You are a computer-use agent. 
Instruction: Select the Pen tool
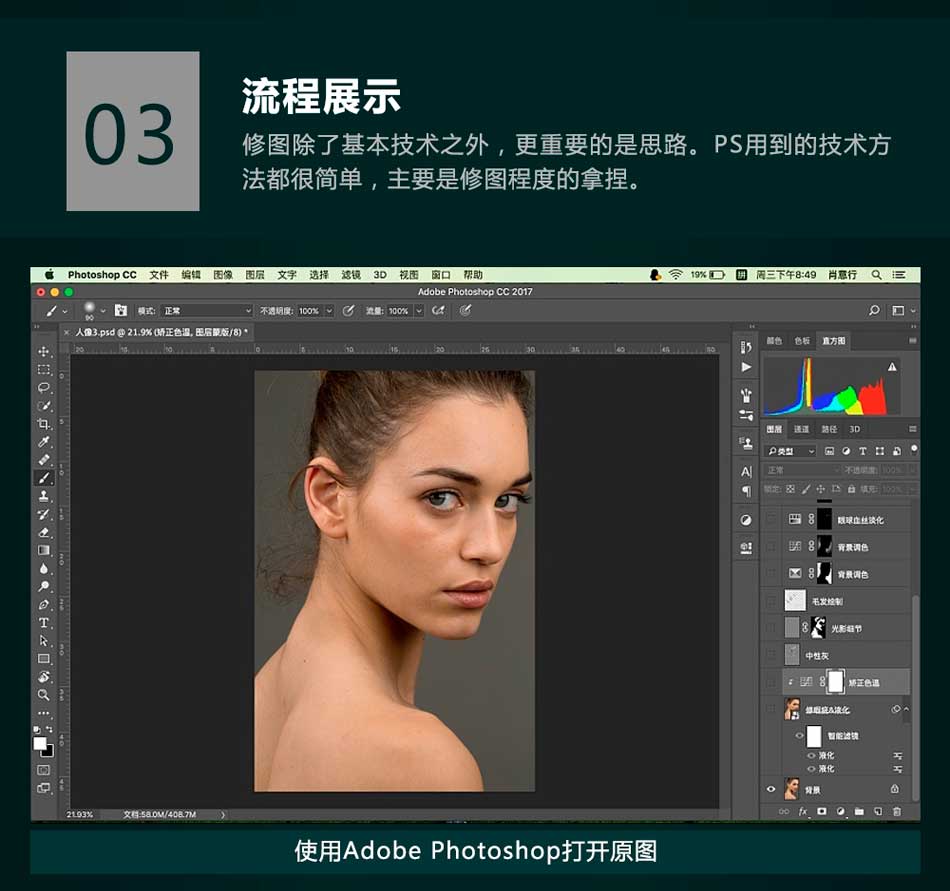[x=44, y=605]
